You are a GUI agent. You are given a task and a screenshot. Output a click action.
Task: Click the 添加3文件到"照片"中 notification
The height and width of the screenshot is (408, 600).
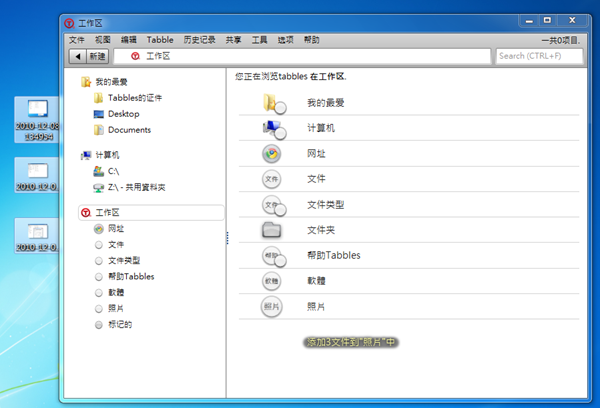point(351,342)
